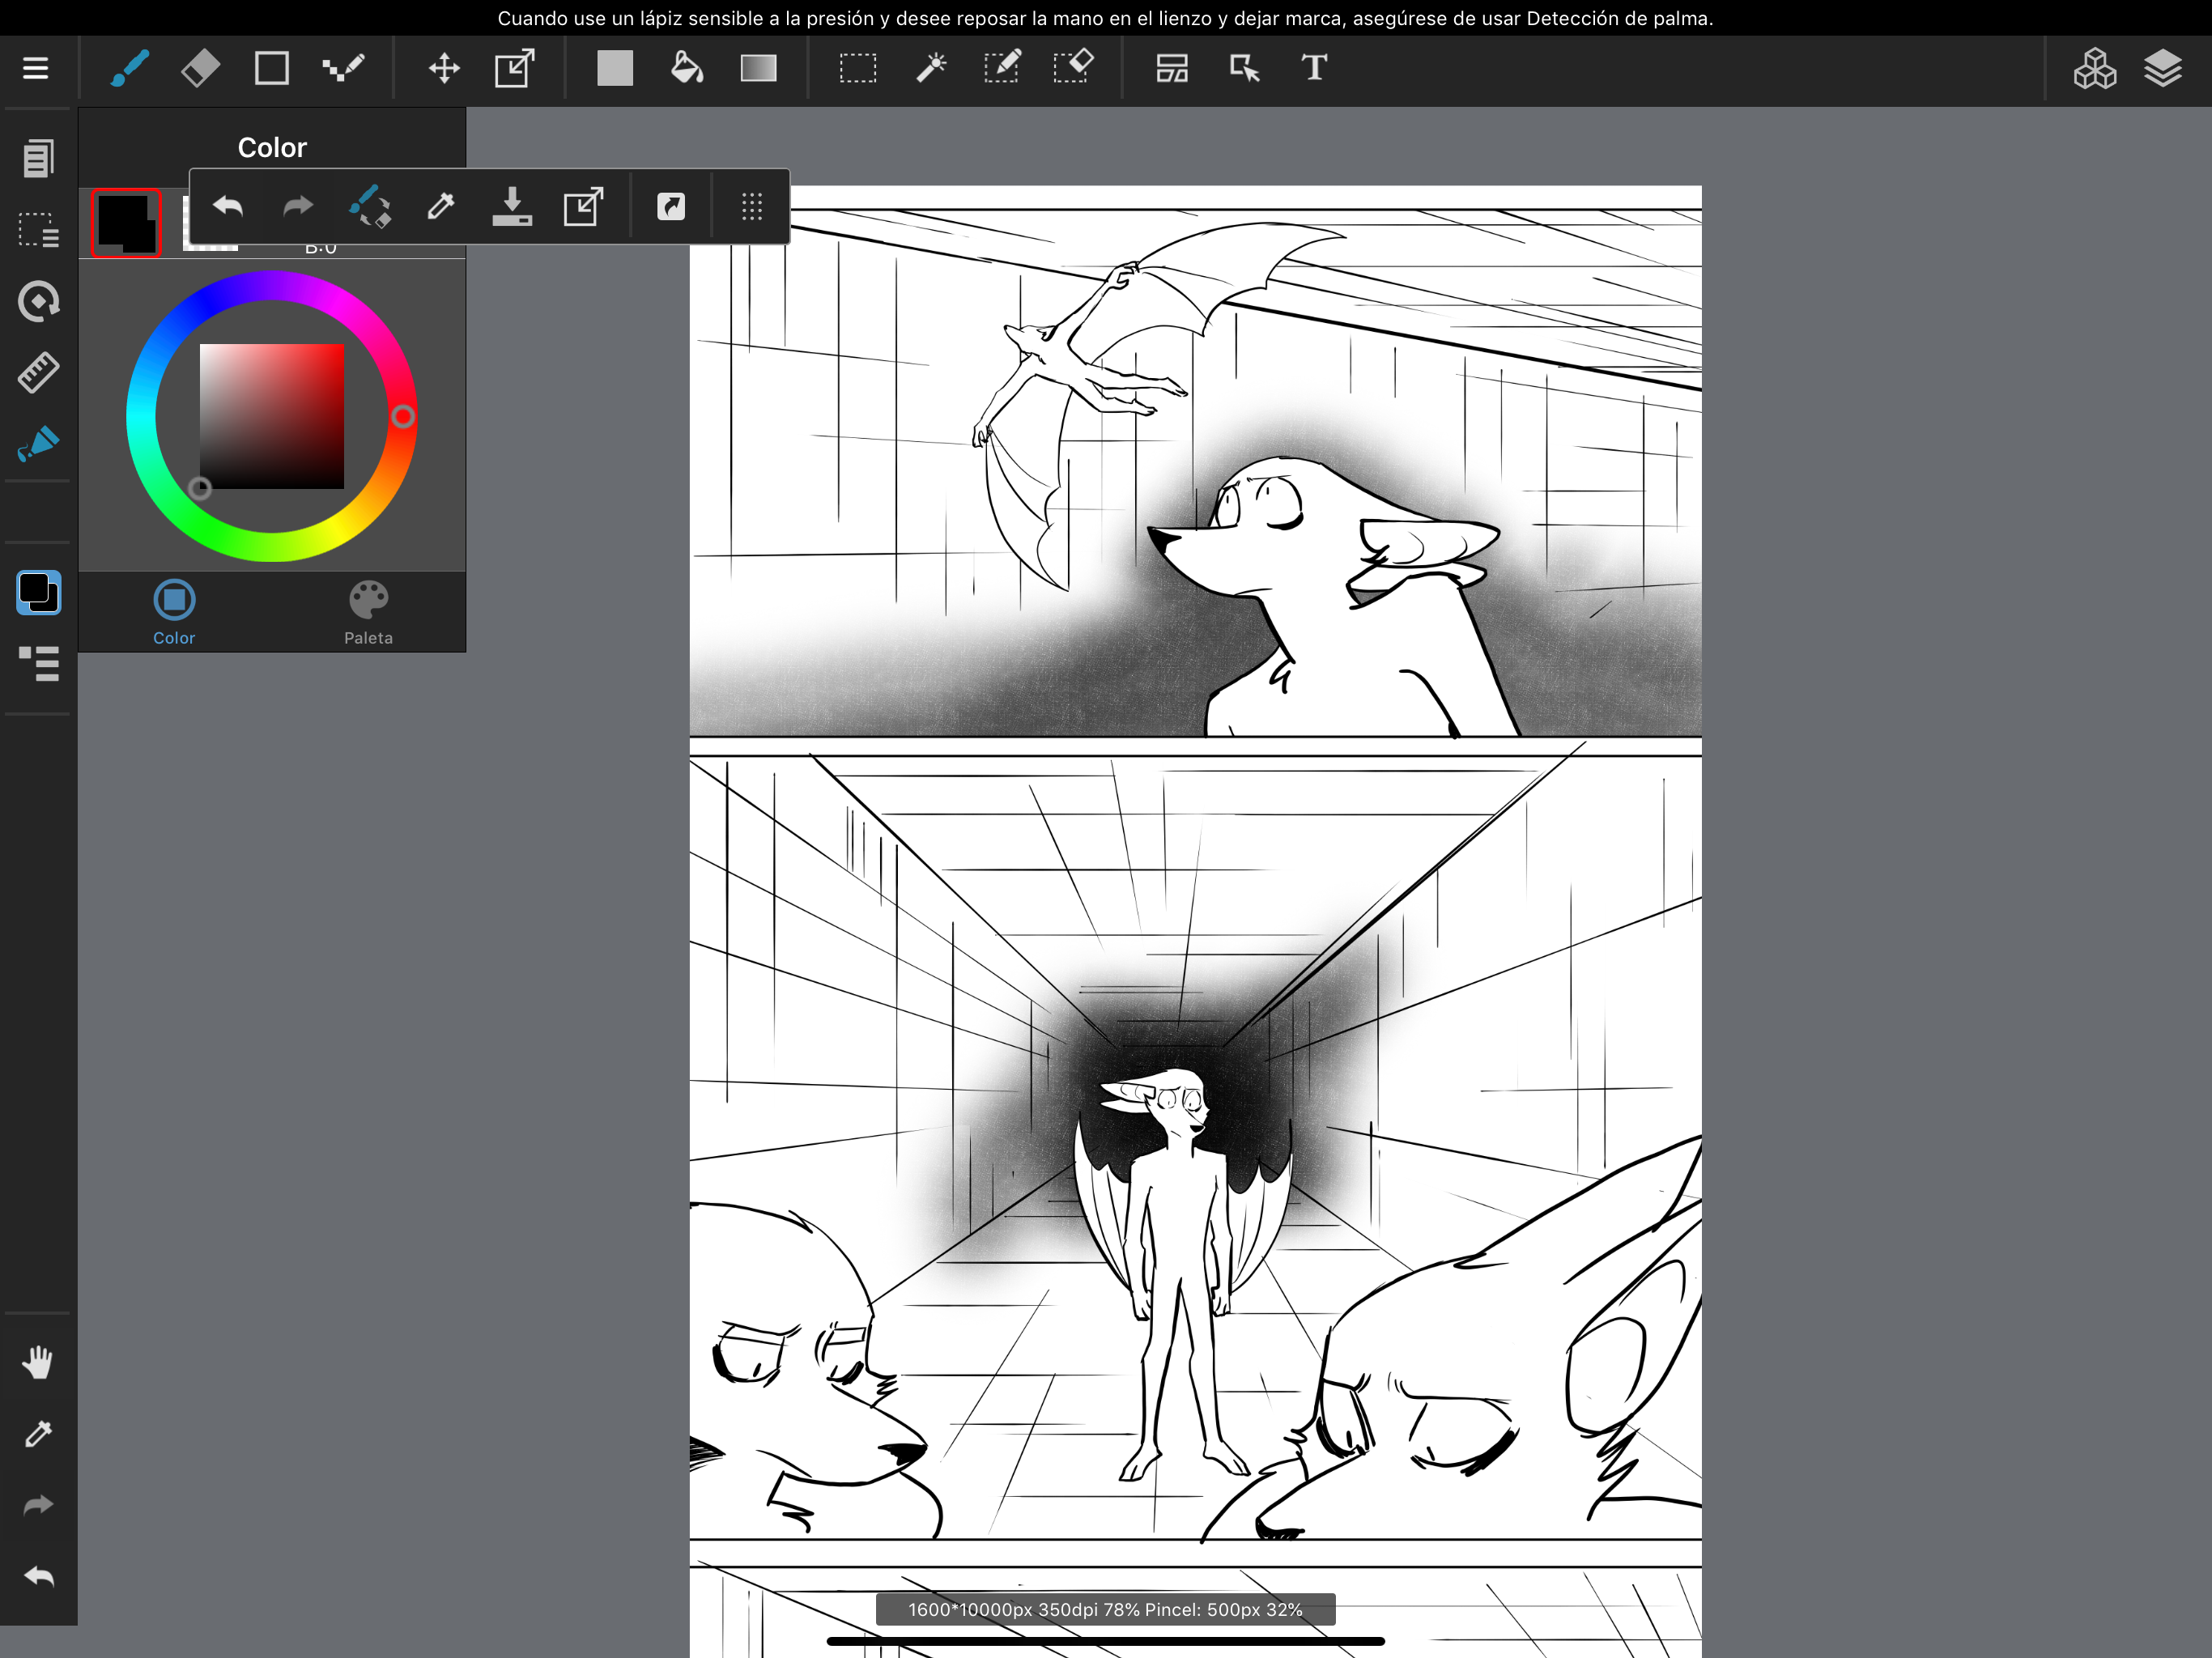Open the hamburger main menu
2212x1658 pixels.
36,68
